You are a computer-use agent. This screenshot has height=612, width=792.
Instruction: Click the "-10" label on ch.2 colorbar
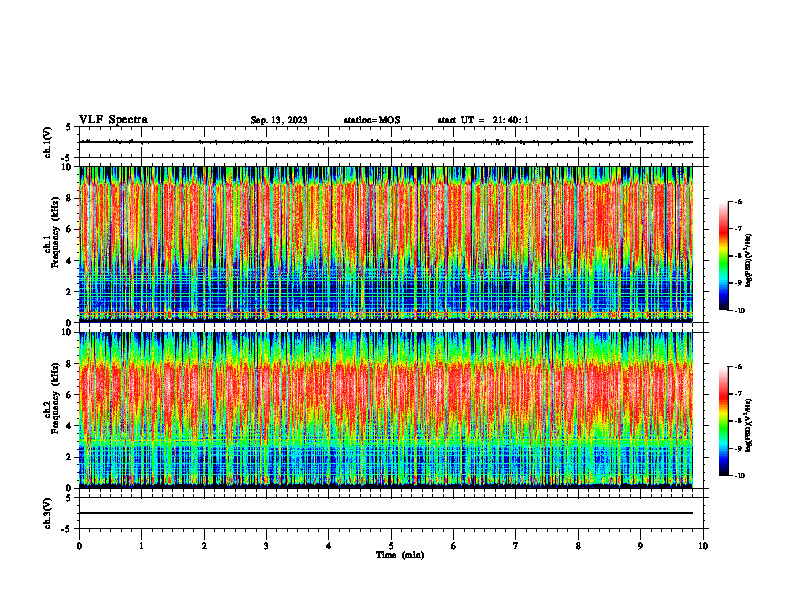[739, 476]
